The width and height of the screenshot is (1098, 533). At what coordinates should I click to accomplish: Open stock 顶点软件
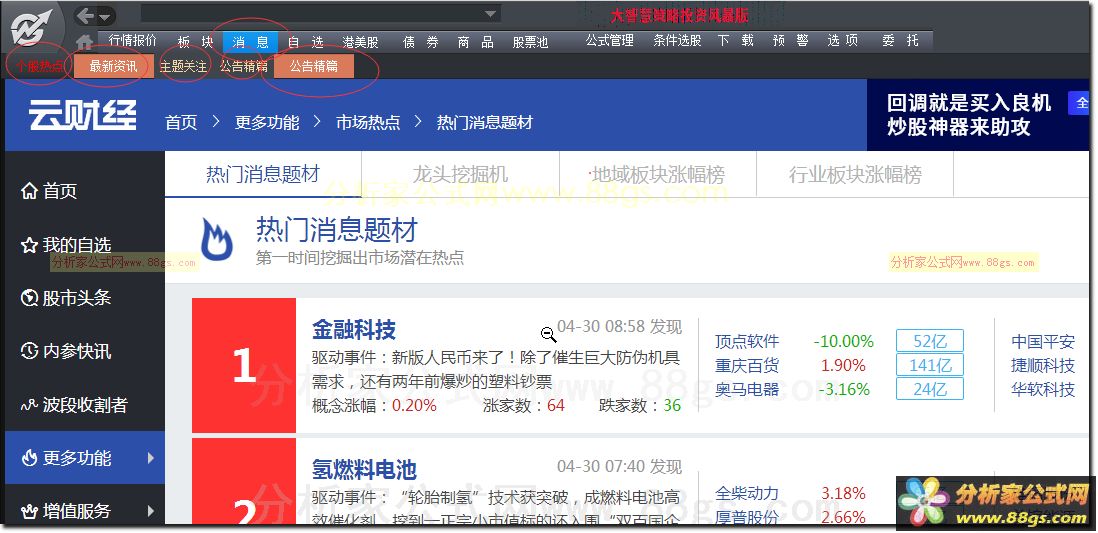[746, 342]
